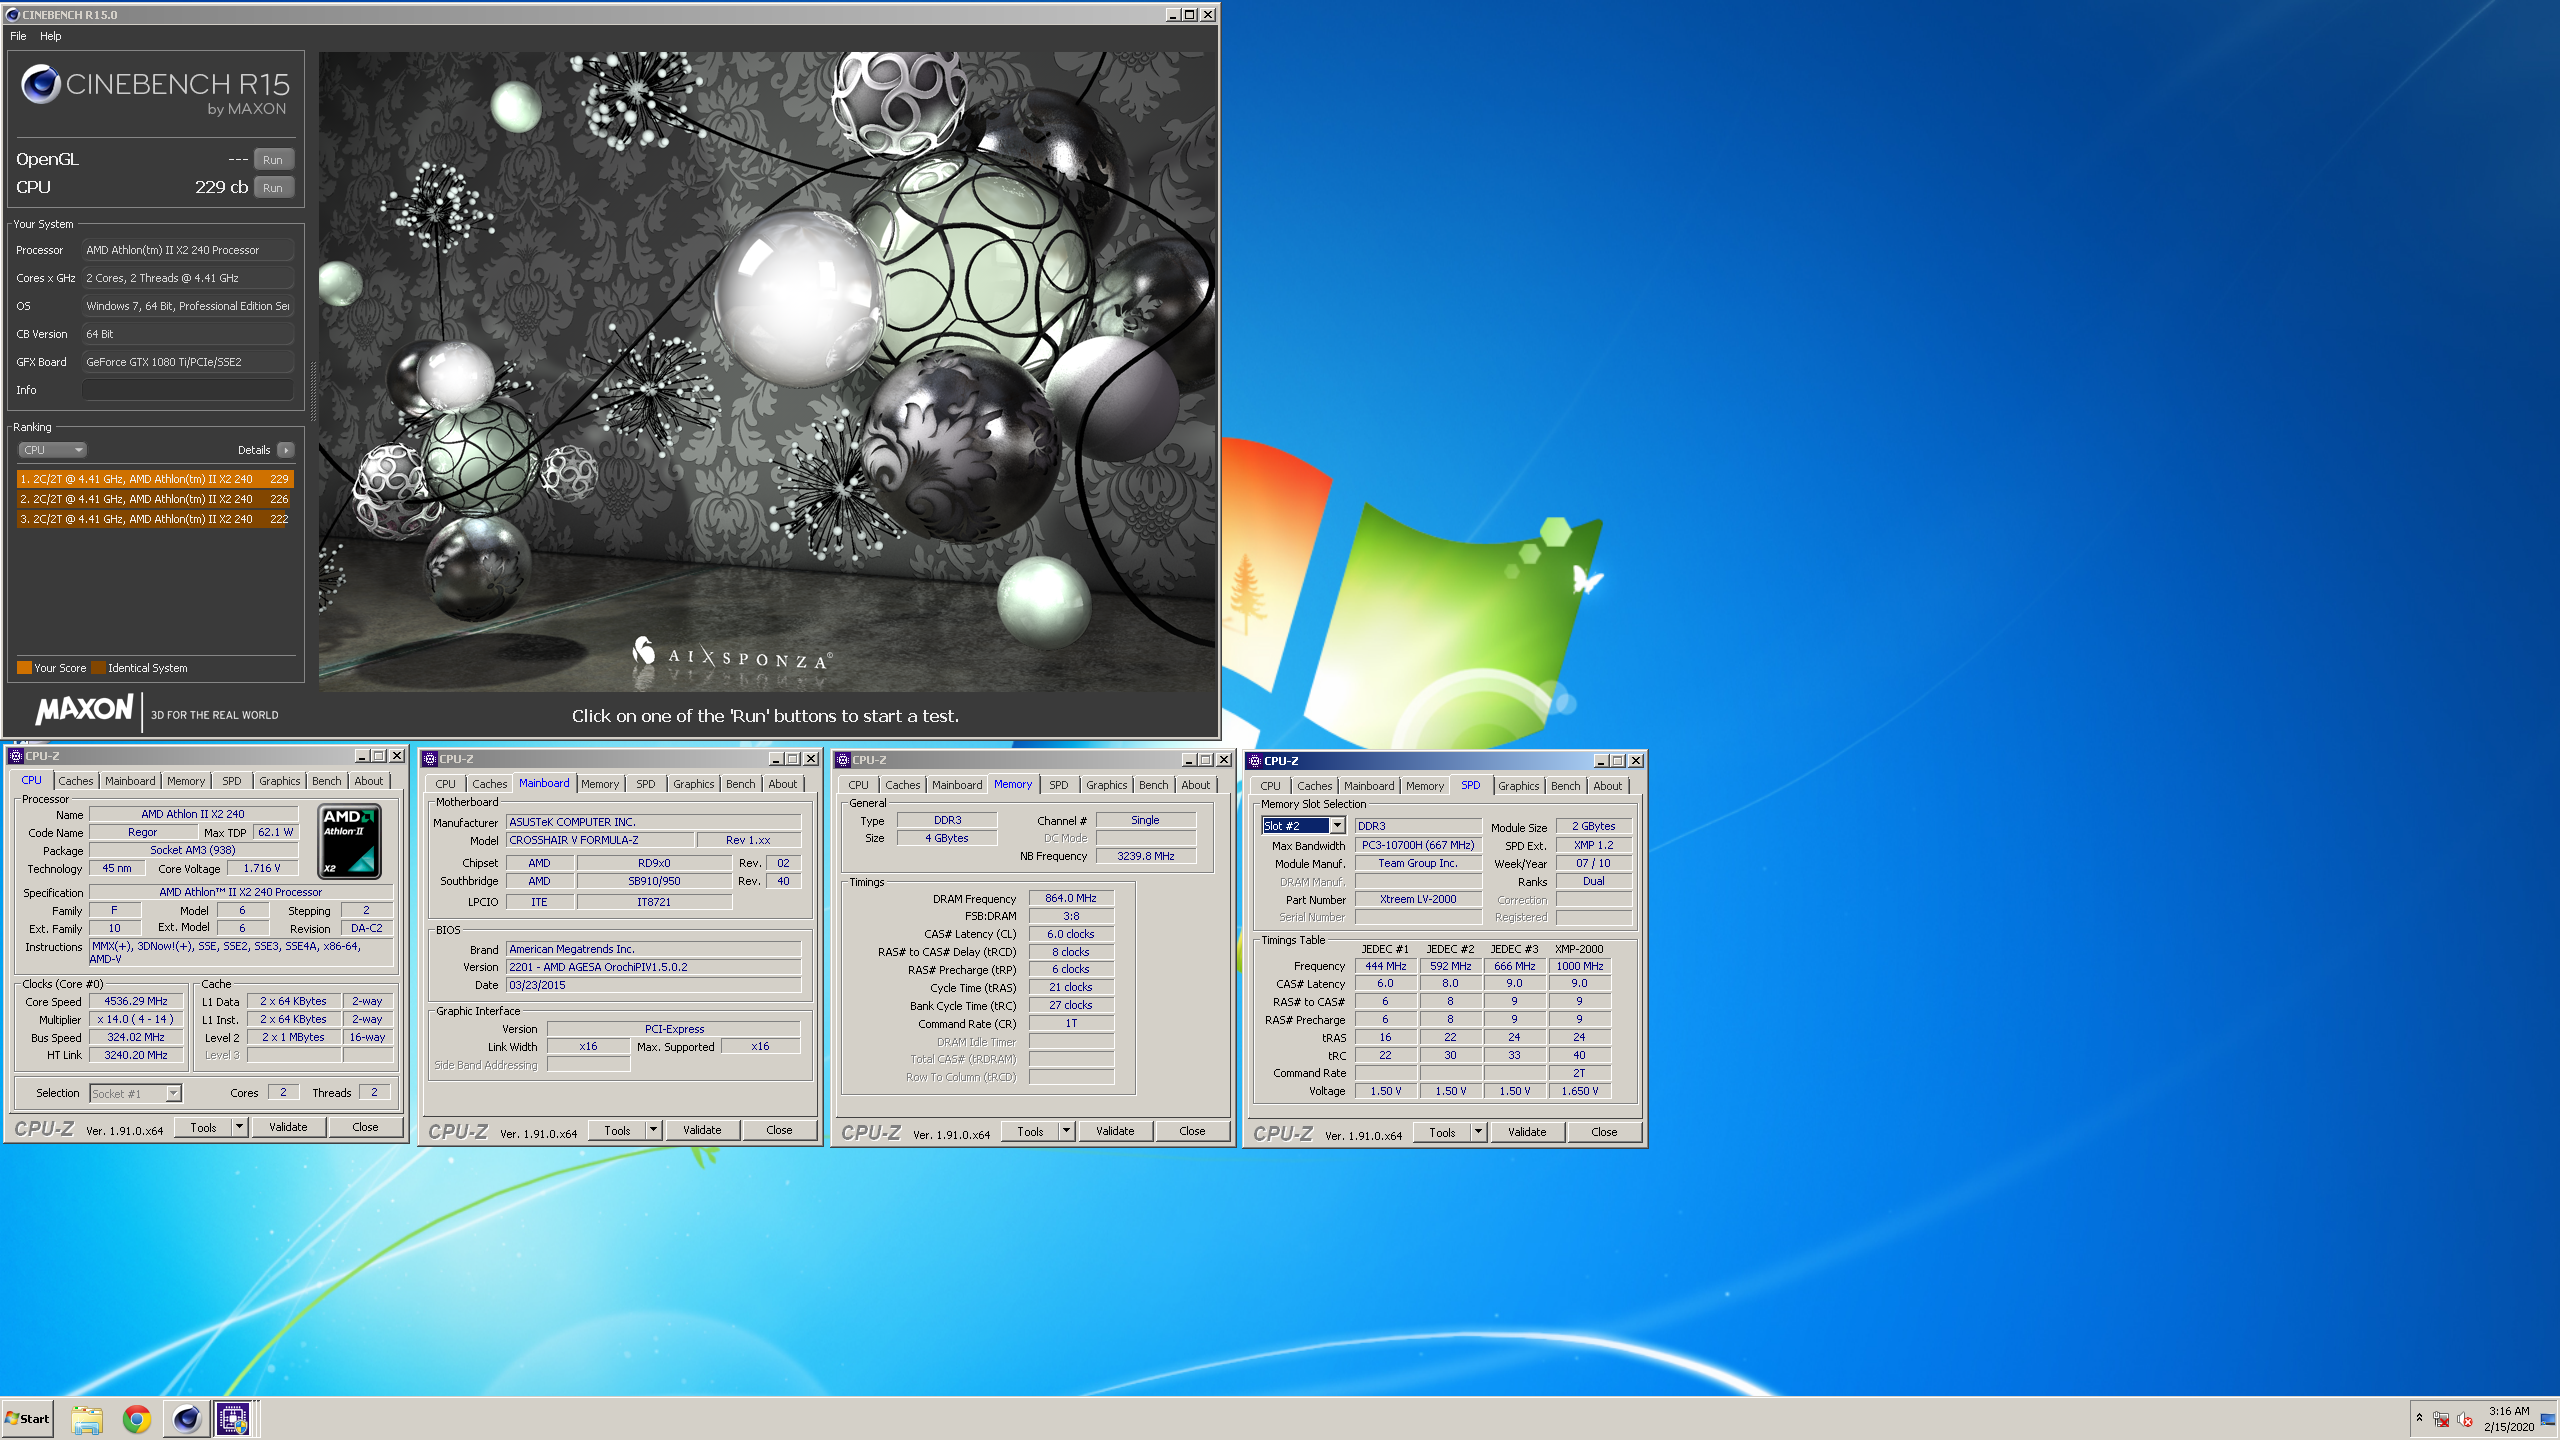Click the empty Info input field
This screenshot has width=2560, height=1440.
click(188, 390)
